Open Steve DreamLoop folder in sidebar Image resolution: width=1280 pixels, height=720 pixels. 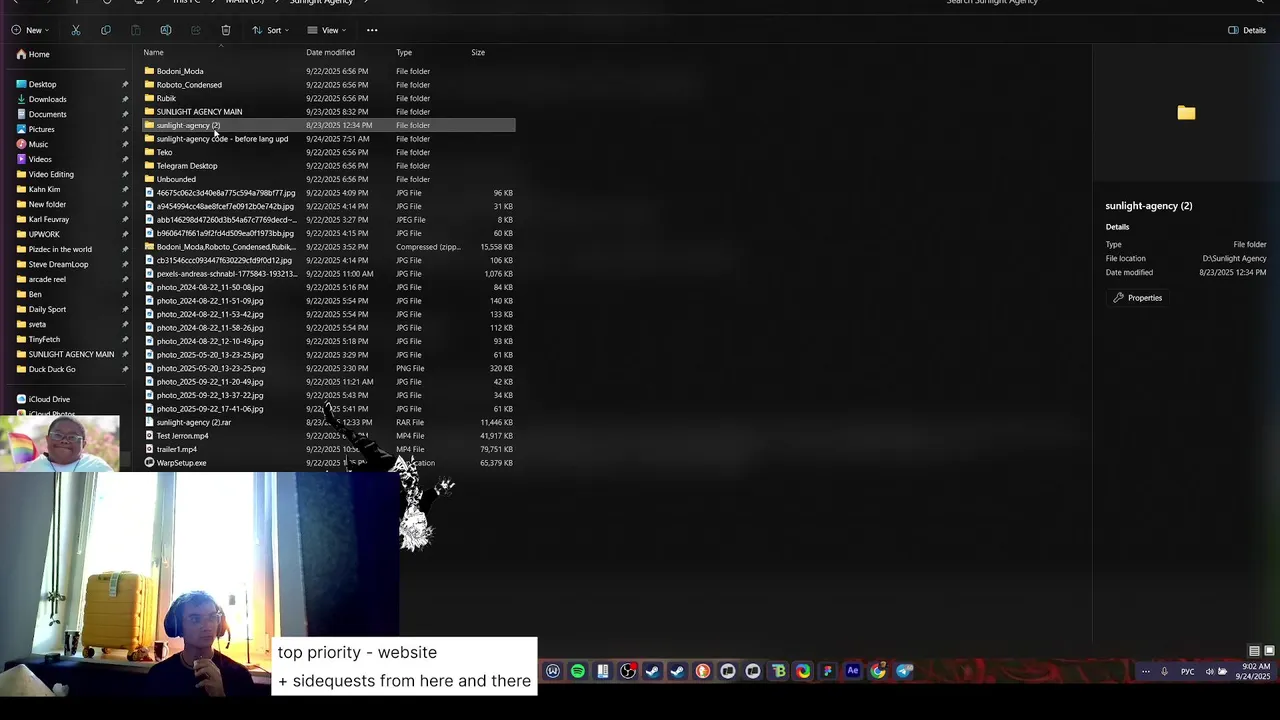pos(58,264)
